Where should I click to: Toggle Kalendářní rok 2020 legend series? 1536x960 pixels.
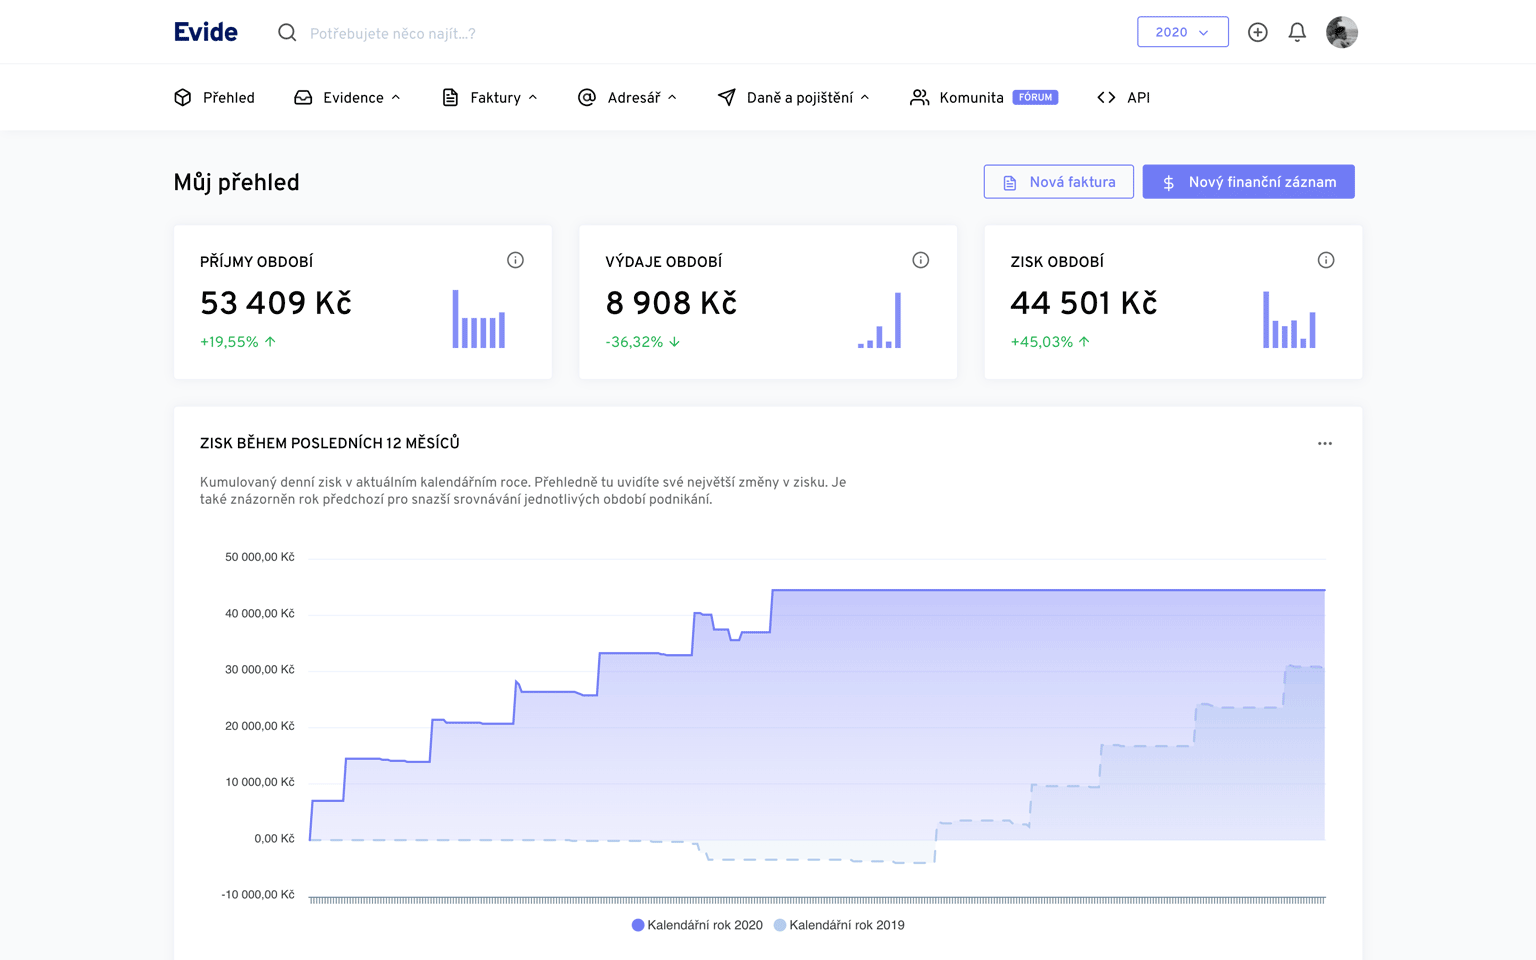697,925
